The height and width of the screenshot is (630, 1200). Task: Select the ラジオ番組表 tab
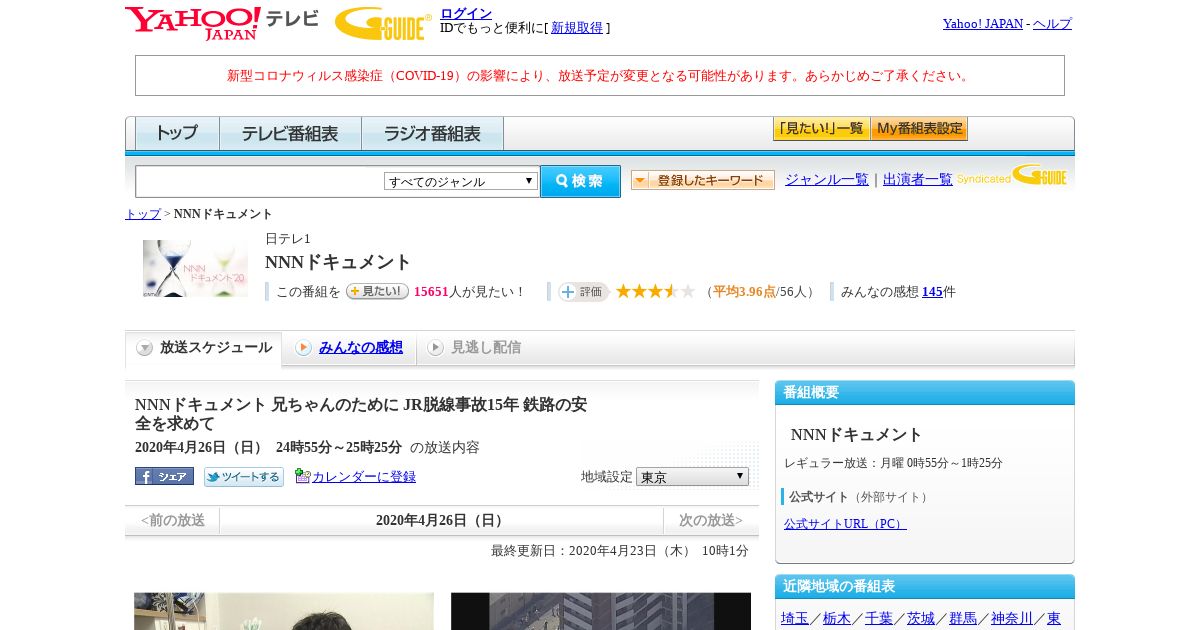tap(432, 133)
